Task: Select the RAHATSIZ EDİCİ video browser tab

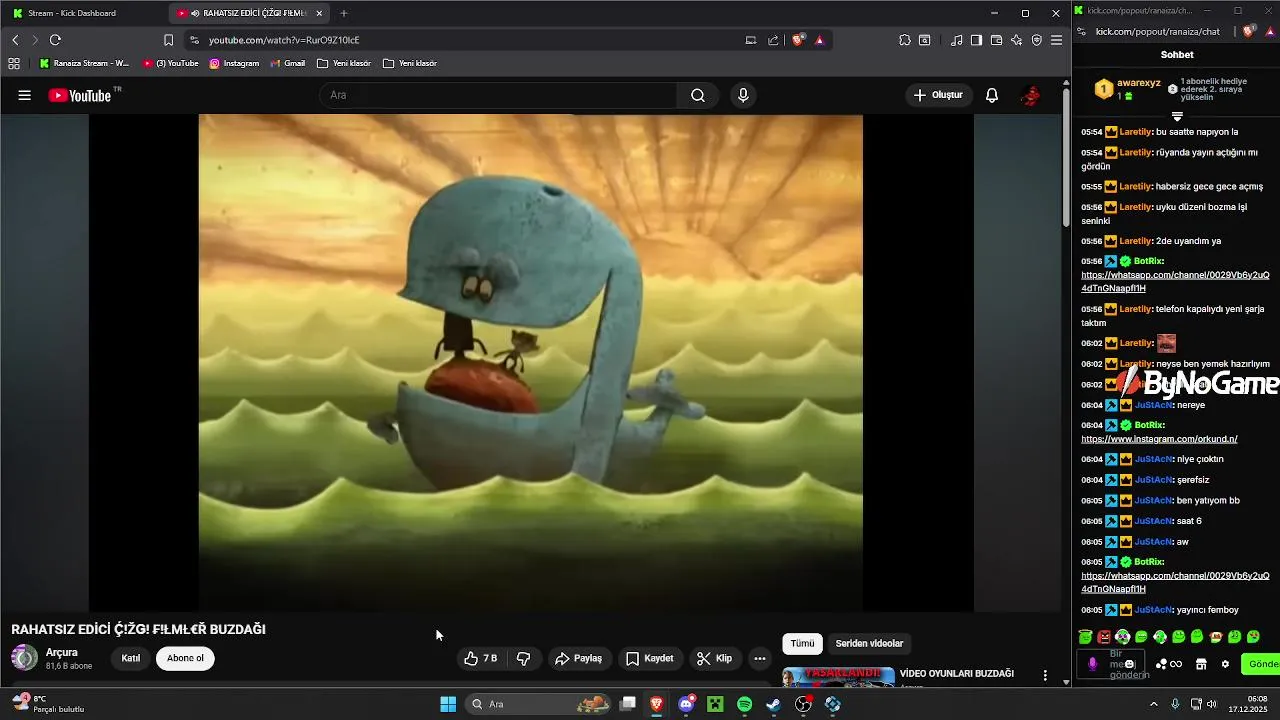Action: [x=248, y=13]
